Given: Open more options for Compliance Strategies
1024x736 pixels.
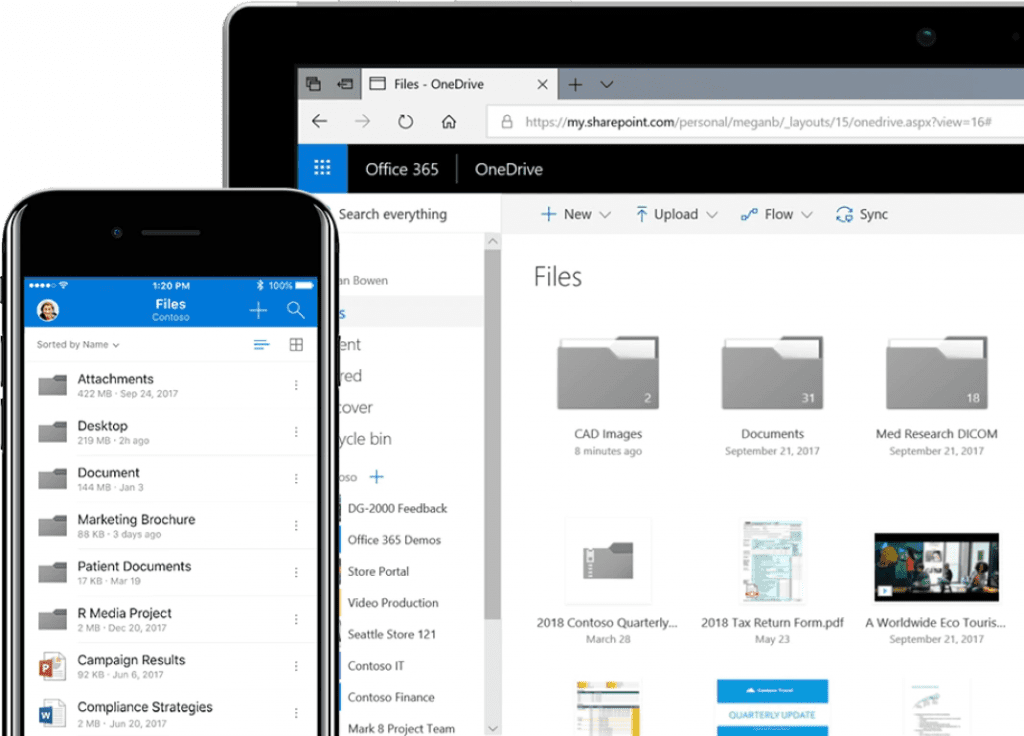Looking at the screenshot, I should (296, 713).
